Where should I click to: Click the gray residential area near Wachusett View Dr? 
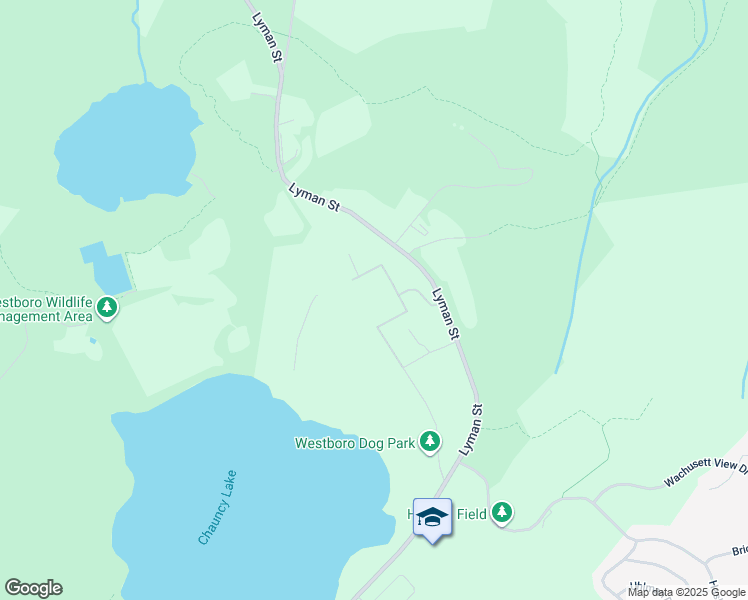(682, 548)
